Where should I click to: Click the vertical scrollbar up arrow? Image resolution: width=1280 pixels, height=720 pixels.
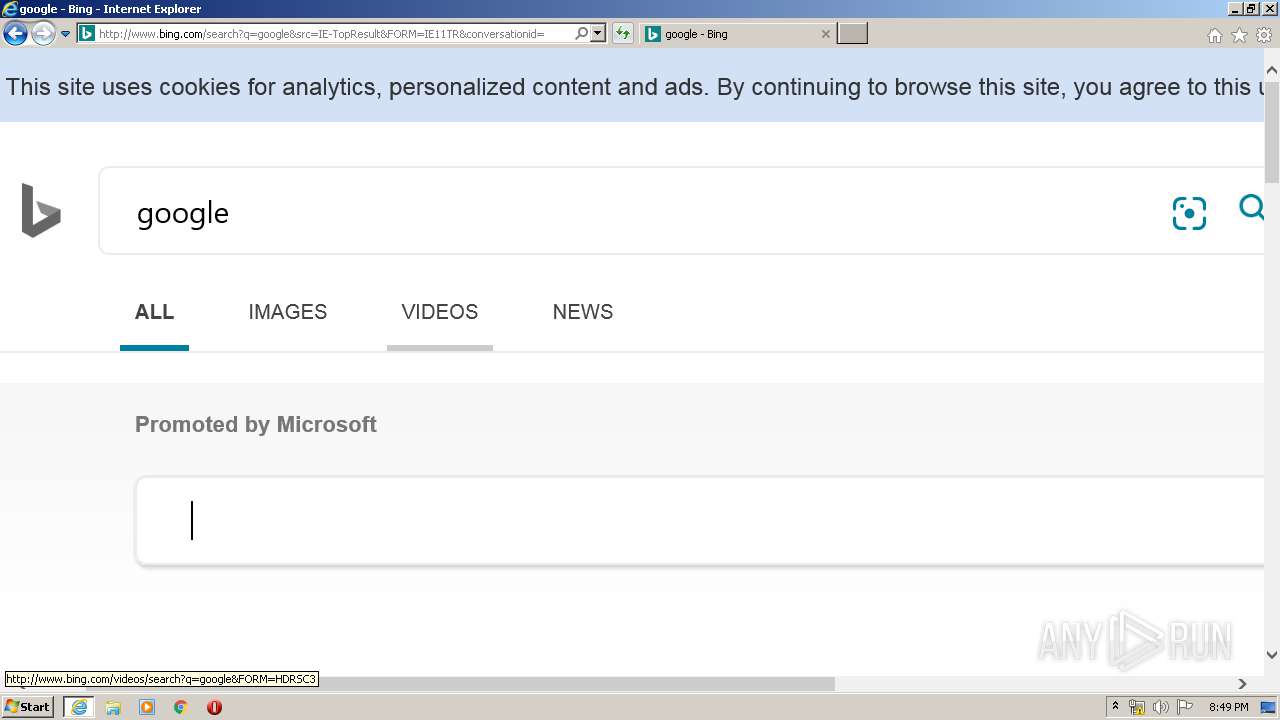(x=1272, y=71)
